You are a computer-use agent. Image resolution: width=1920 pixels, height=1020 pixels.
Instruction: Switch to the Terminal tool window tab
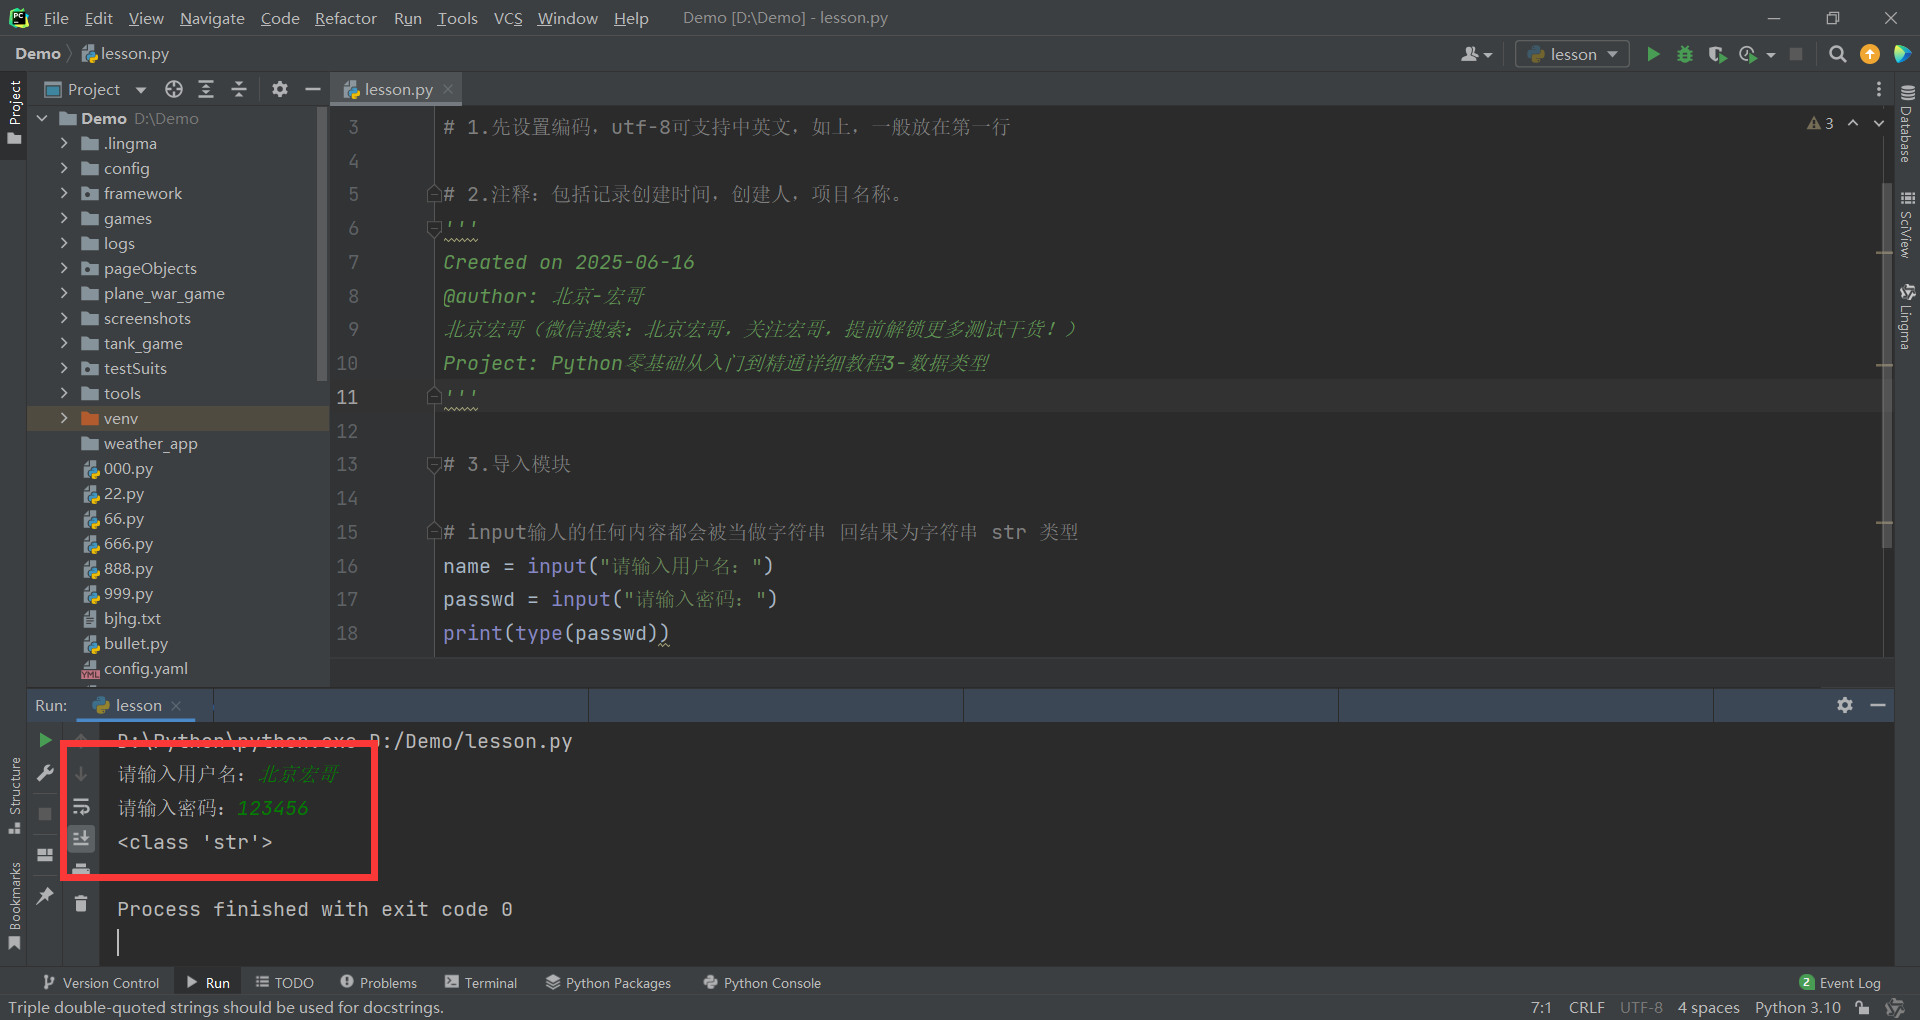(481, 983)
